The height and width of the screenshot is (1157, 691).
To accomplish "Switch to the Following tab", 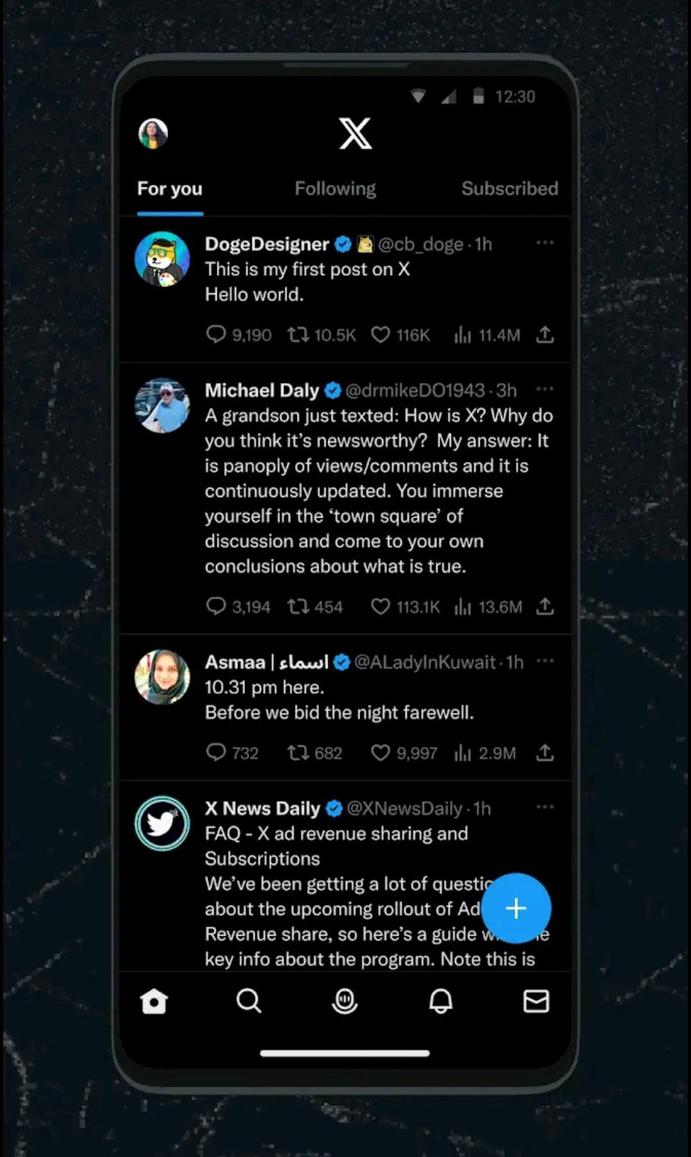I will (335, 188).
